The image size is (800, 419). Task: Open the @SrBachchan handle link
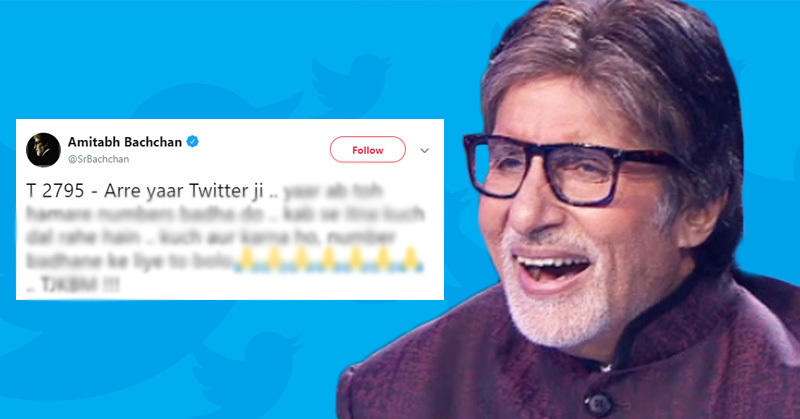pos(98,159)
